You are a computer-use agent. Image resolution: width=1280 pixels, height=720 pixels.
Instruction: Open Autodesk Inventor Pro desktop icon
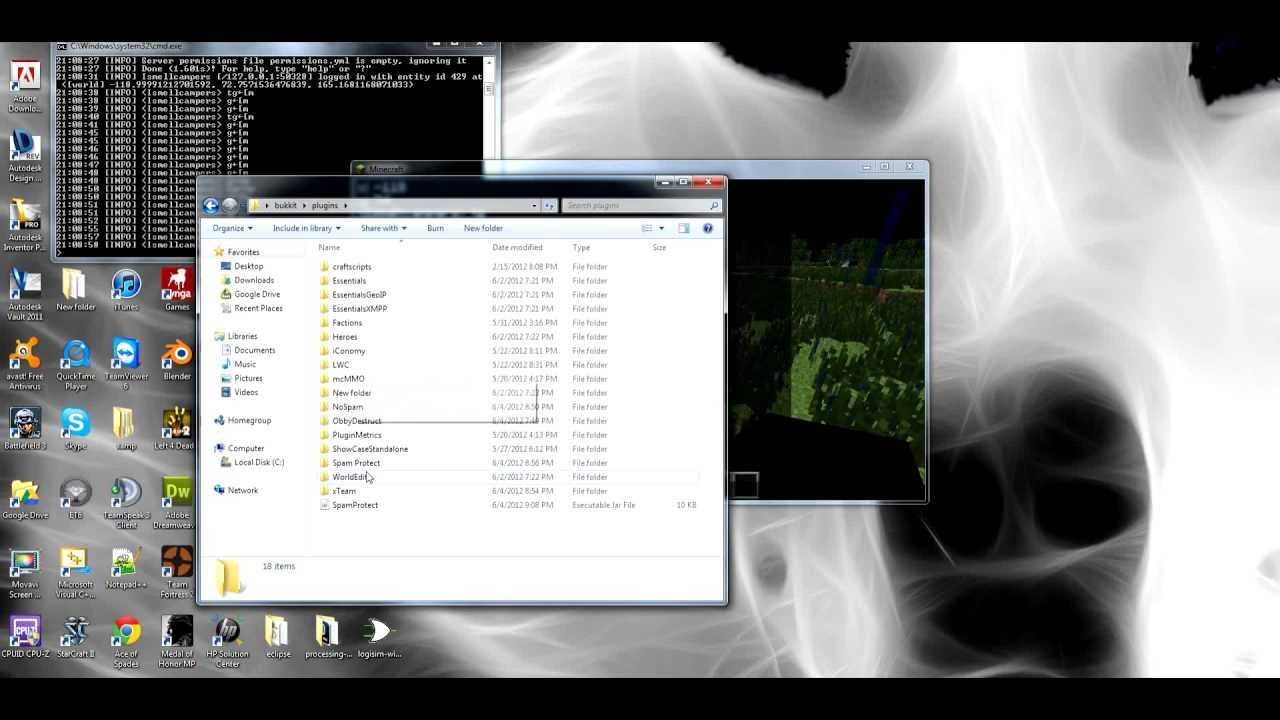25,225
